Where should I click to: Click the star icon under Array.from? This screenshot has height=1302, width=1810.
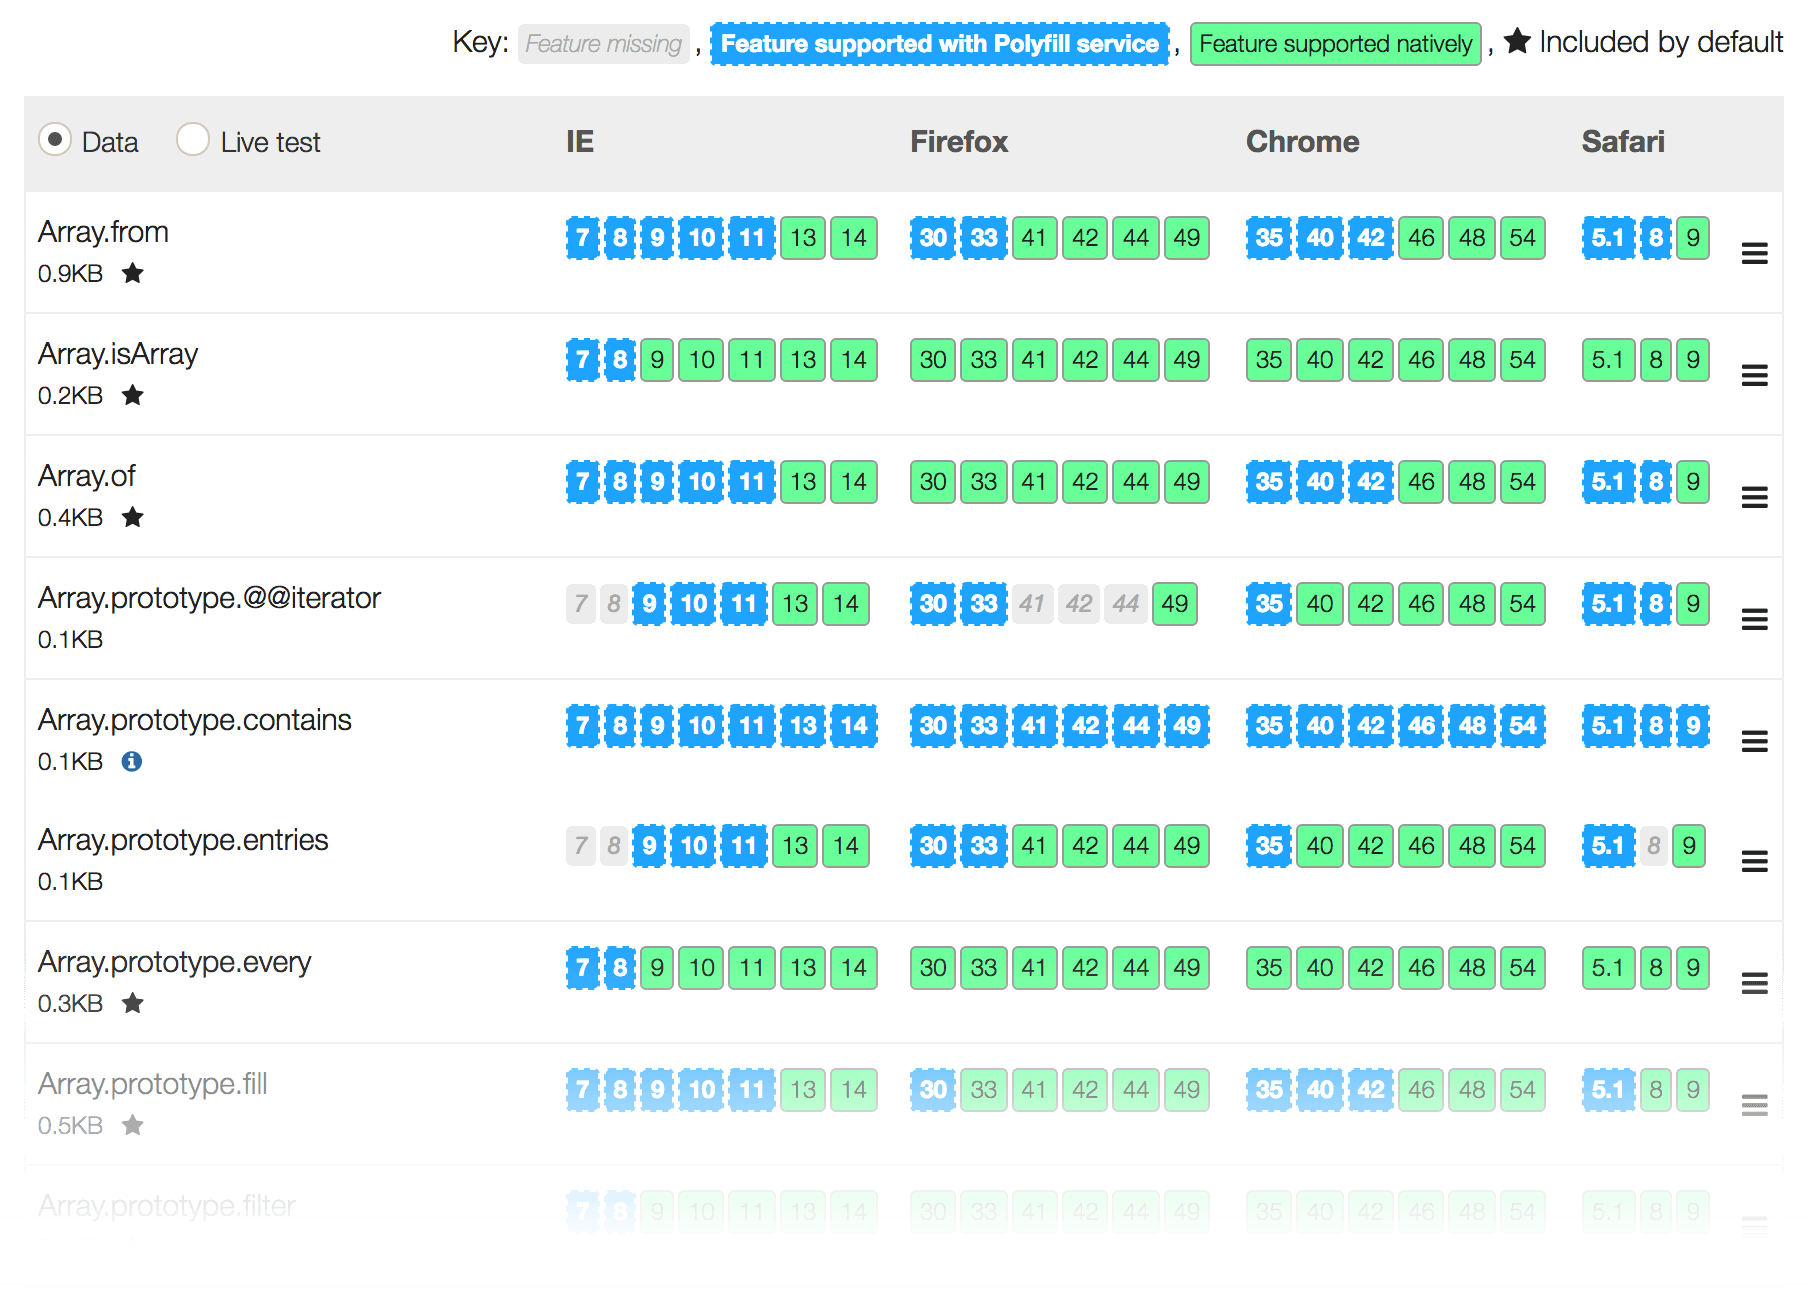(x=133, y=273)
